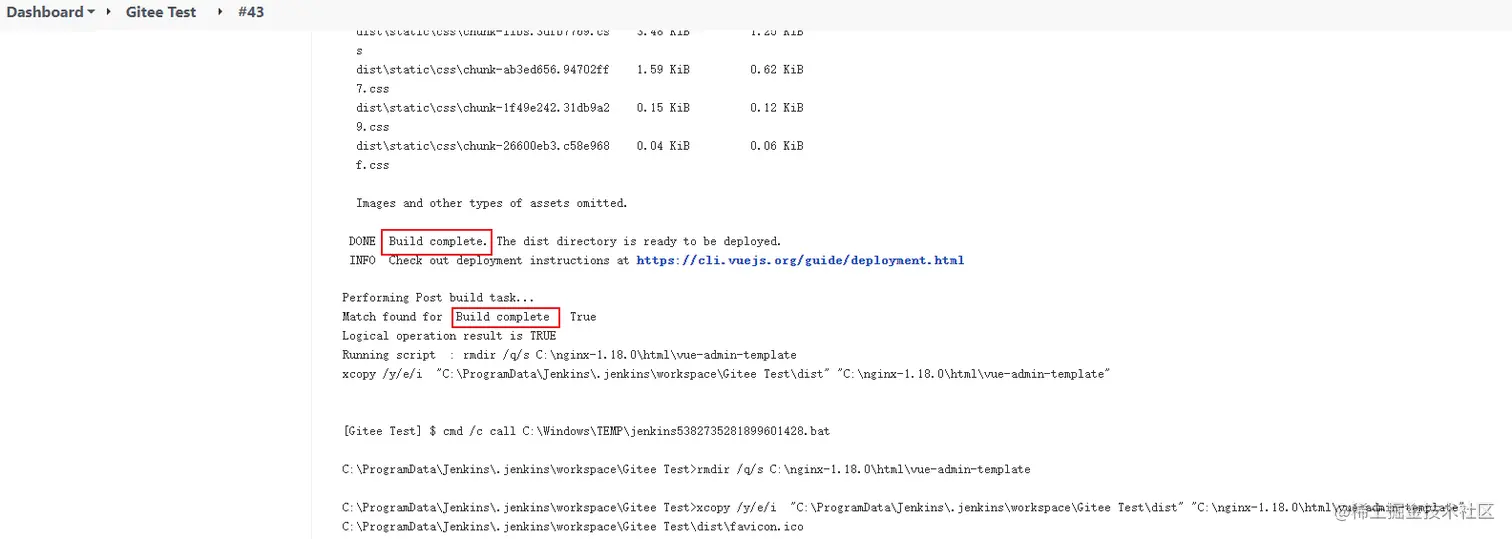Go to the Gitee Test breadcrumb

pyautogui.click(x=161, y=12)
